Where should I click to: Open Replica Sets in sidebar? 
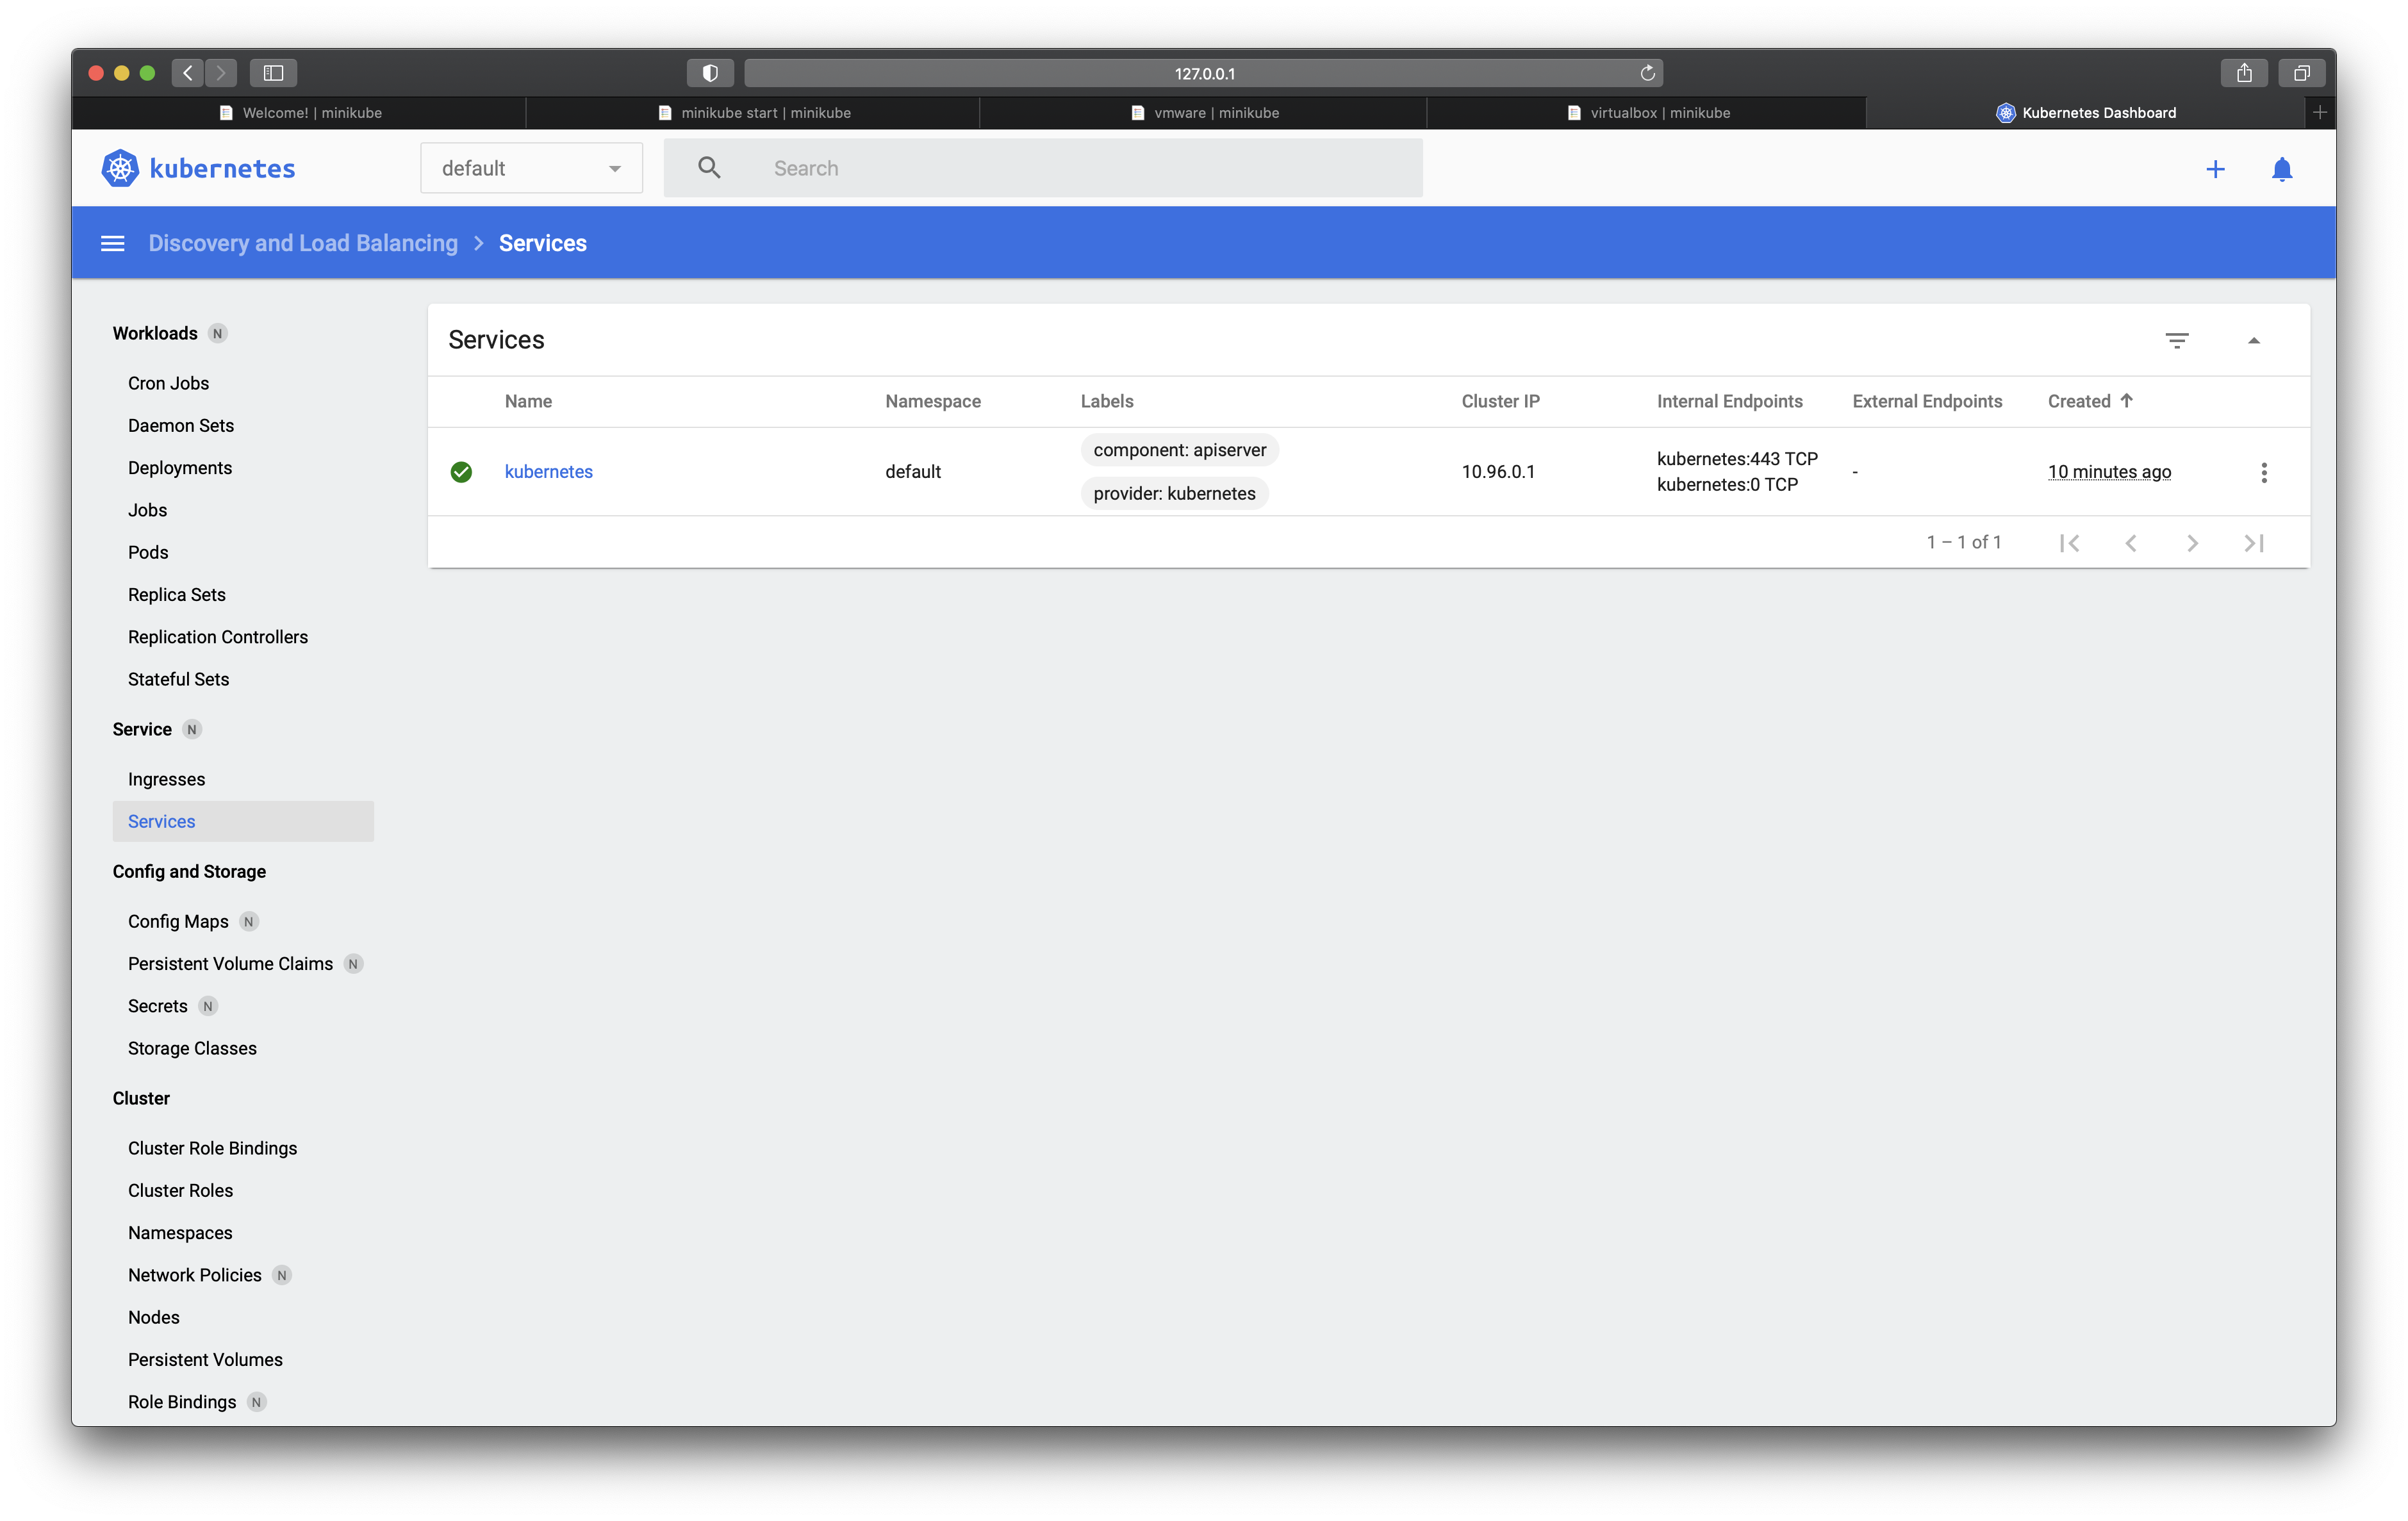pyautogui.click(x=177, y=594)
